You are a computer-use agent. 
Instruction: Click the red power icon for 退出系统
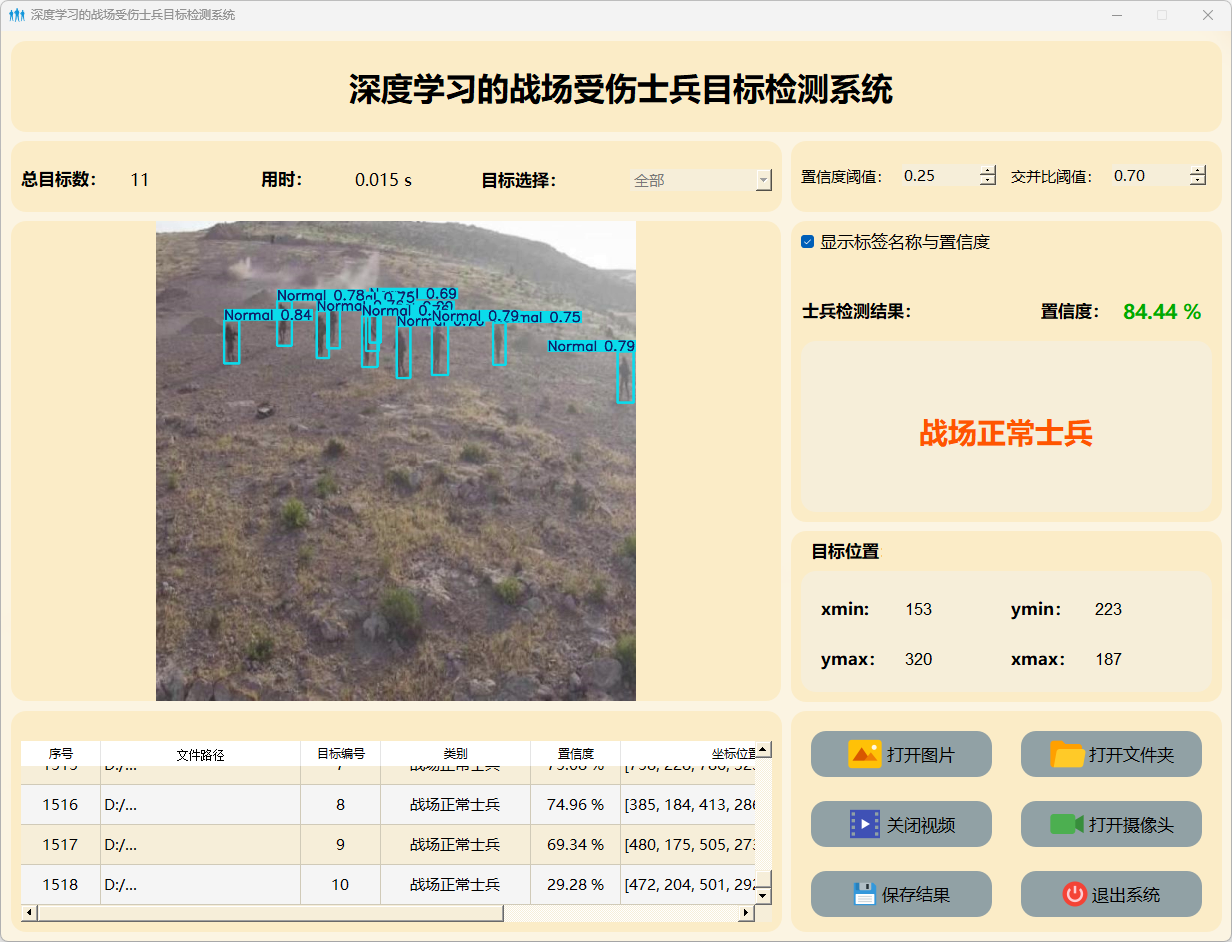pos(1075,894)
